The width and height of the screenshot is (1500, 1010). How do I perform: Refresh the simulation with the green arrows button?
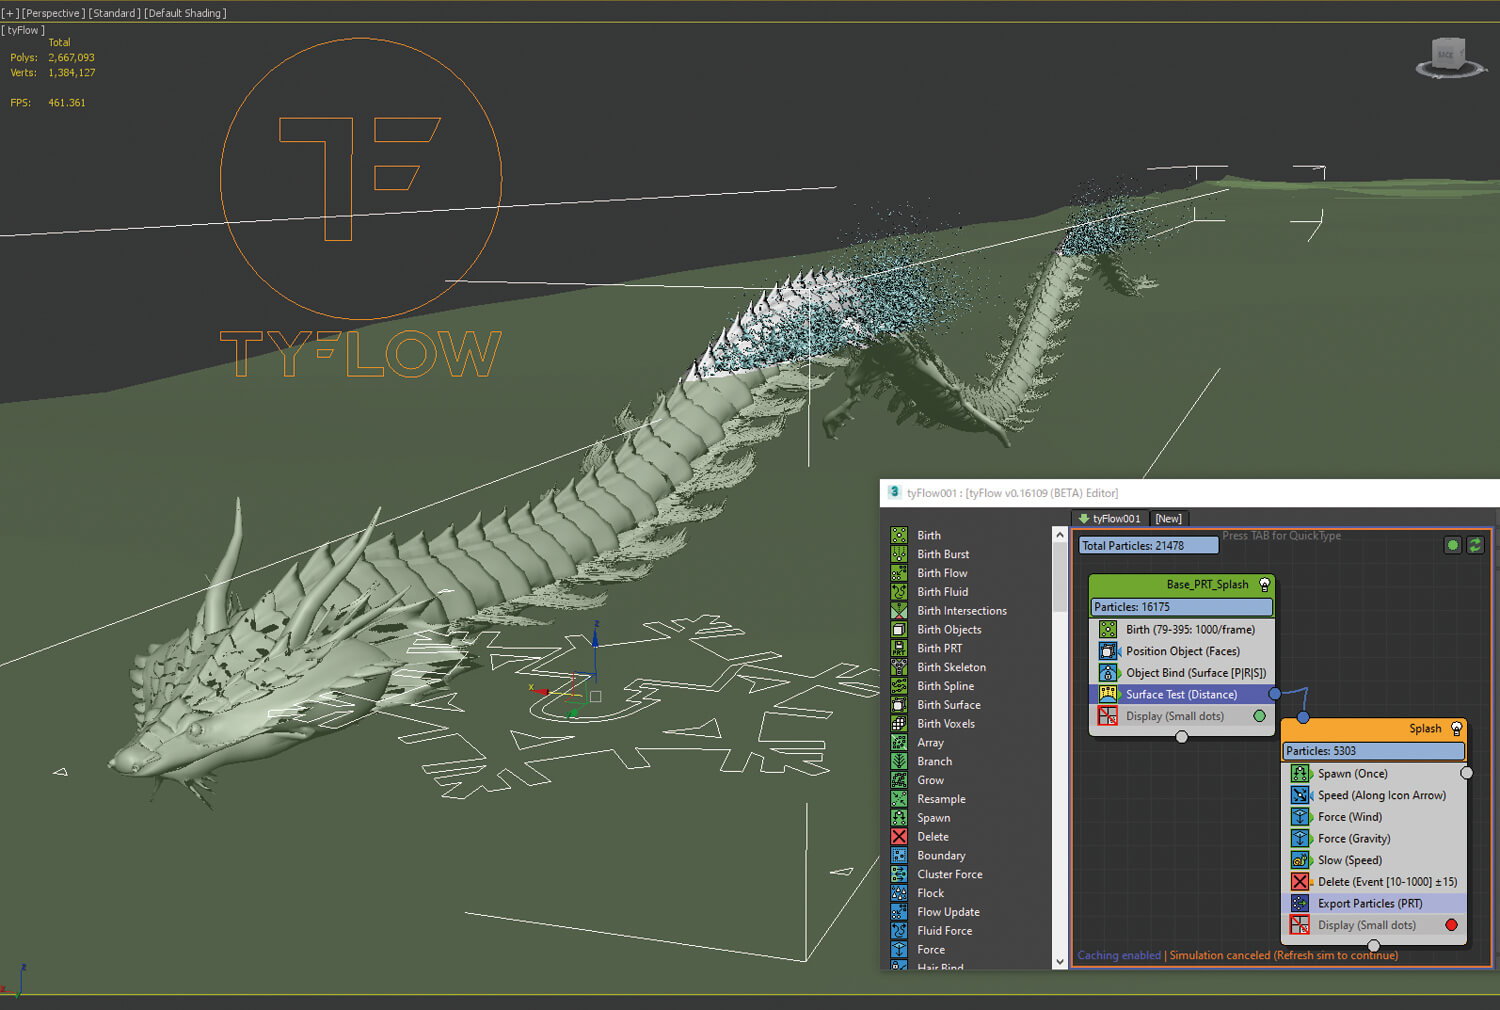coord(1475,545)
